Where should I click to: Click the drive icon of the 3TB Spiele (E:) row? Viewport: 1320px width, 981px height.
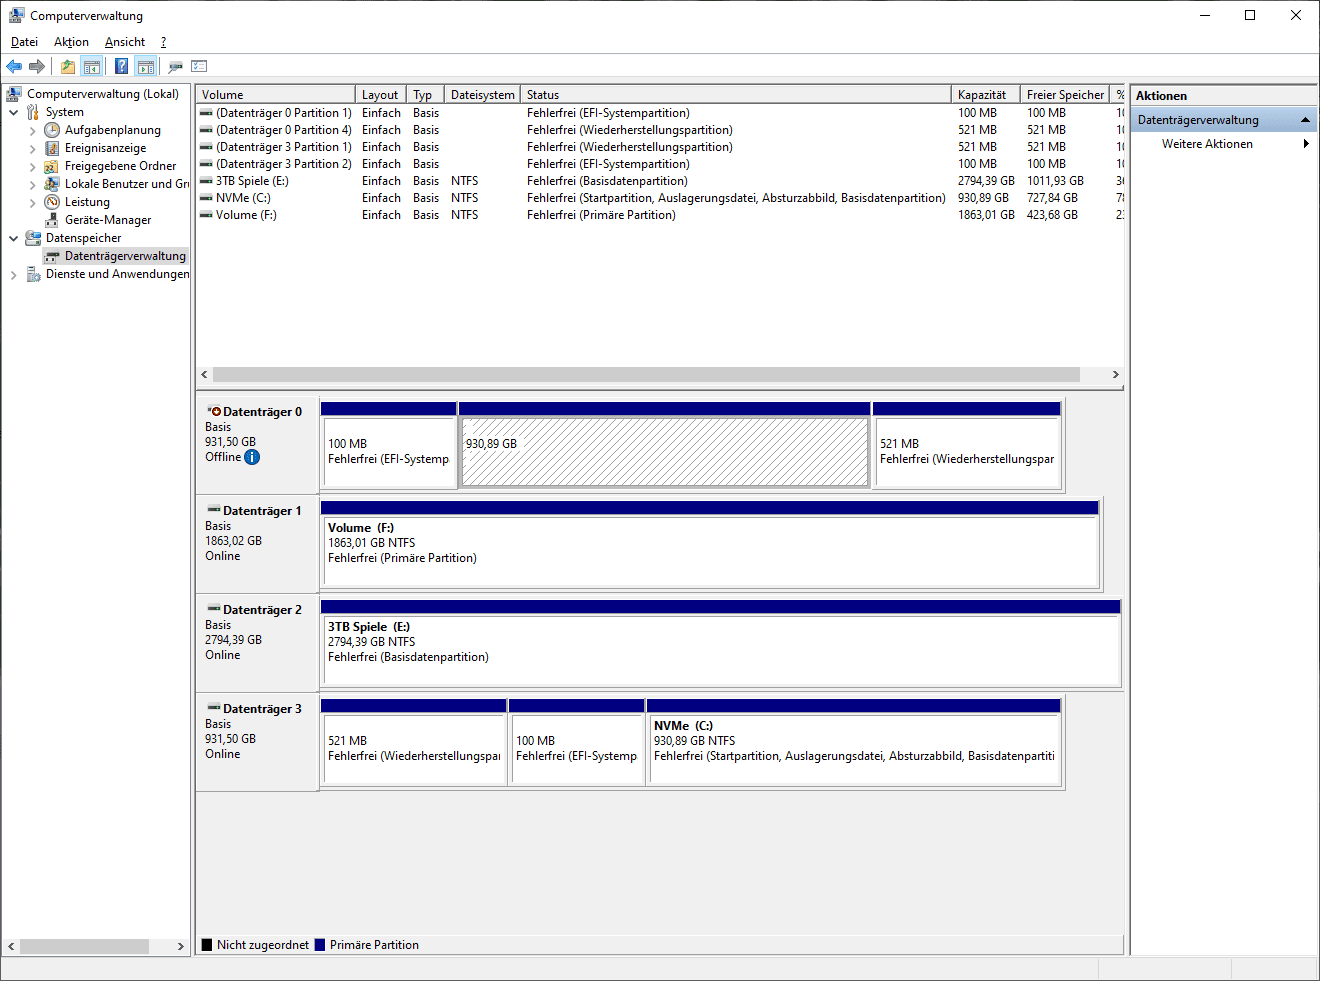(206, 181)
